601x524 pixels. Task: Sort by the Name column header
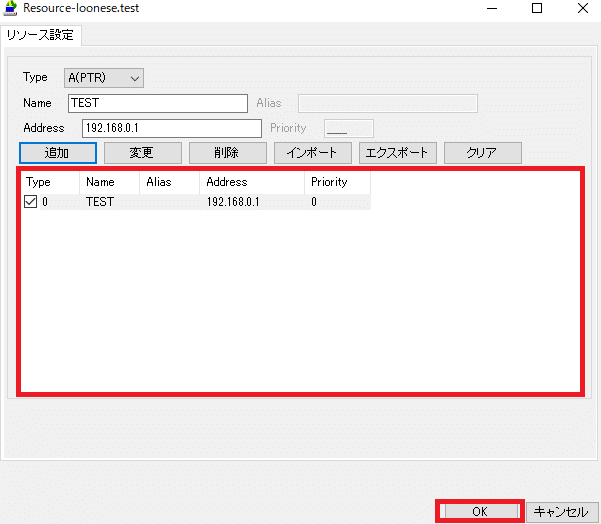(110, 182)
